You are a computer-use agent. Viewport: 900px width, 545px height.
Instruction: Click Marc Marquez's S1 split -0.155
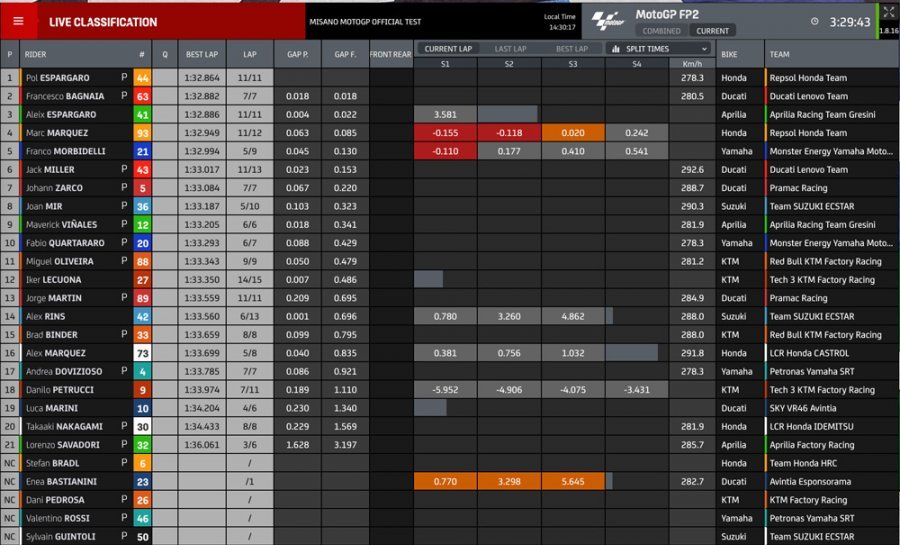[445, 133]
